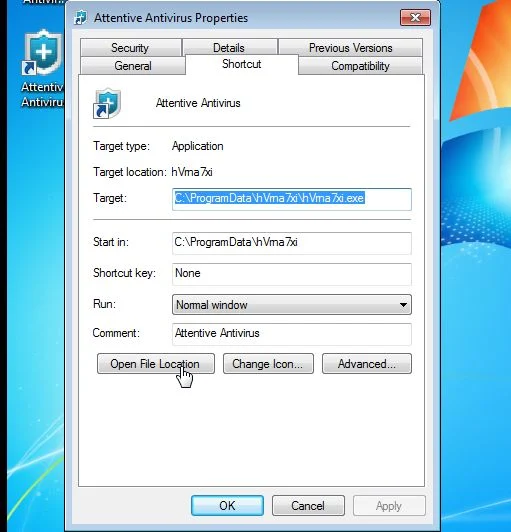Click the Start in input field
This screenshot has height=532, width=511.
(292, 243)
